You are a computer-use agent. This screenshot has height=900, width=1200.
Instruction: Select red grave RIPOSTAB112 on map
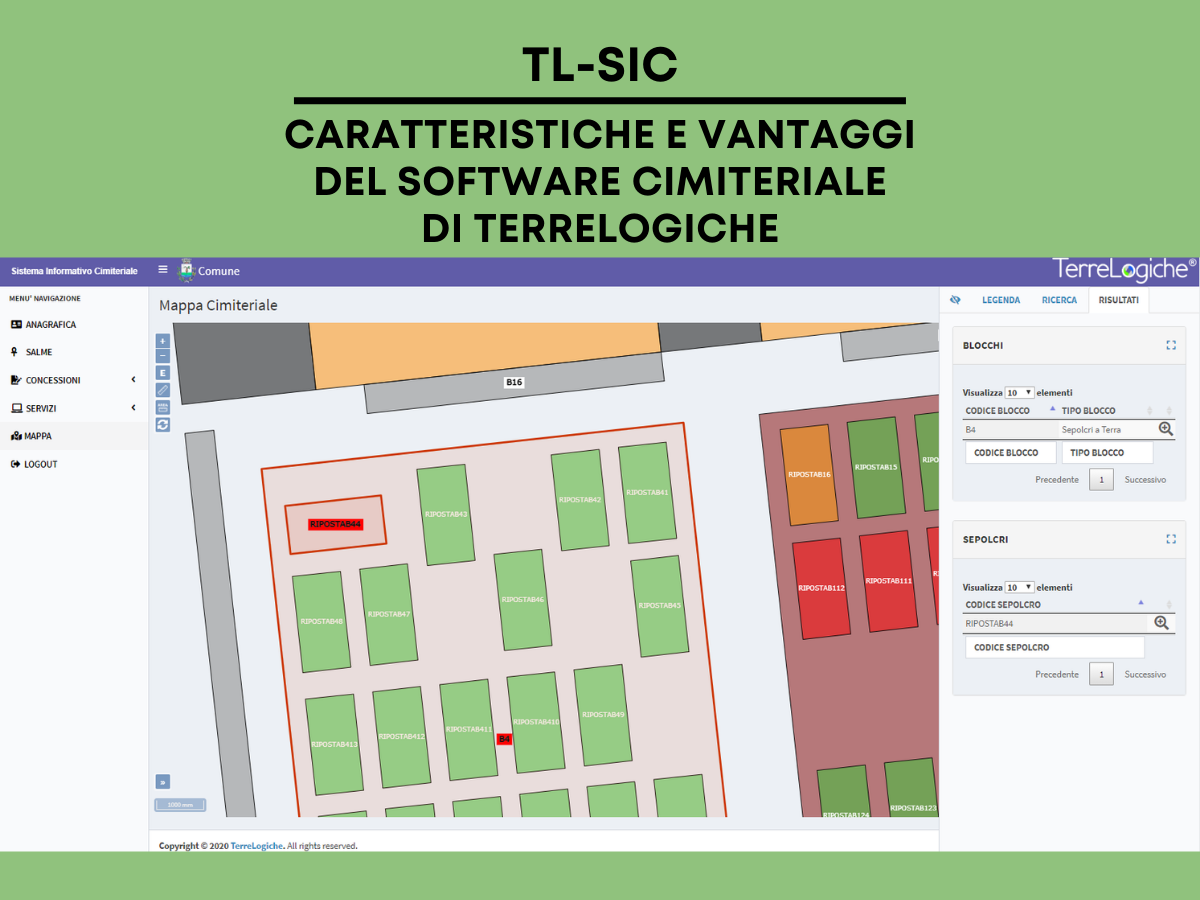coord(822,588)
